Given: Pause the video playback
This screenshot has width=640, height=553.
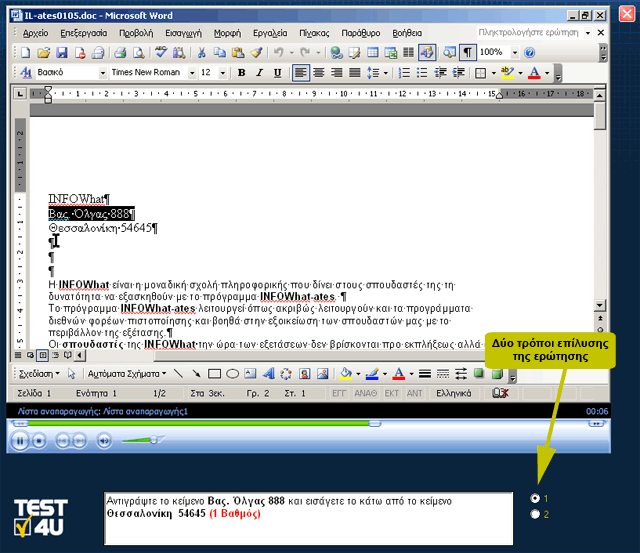Looking at the screenshot, I should tap(19, 441).
